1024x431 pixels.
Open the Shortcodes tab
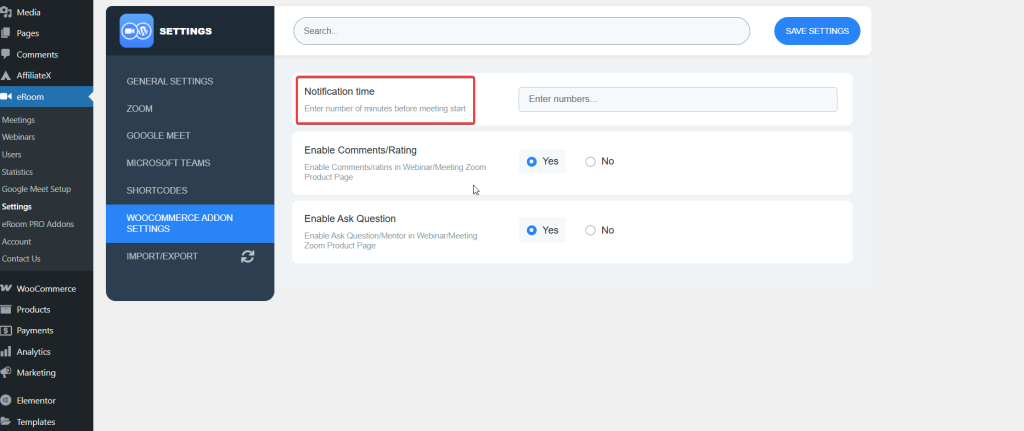click(x=190, y=191)
